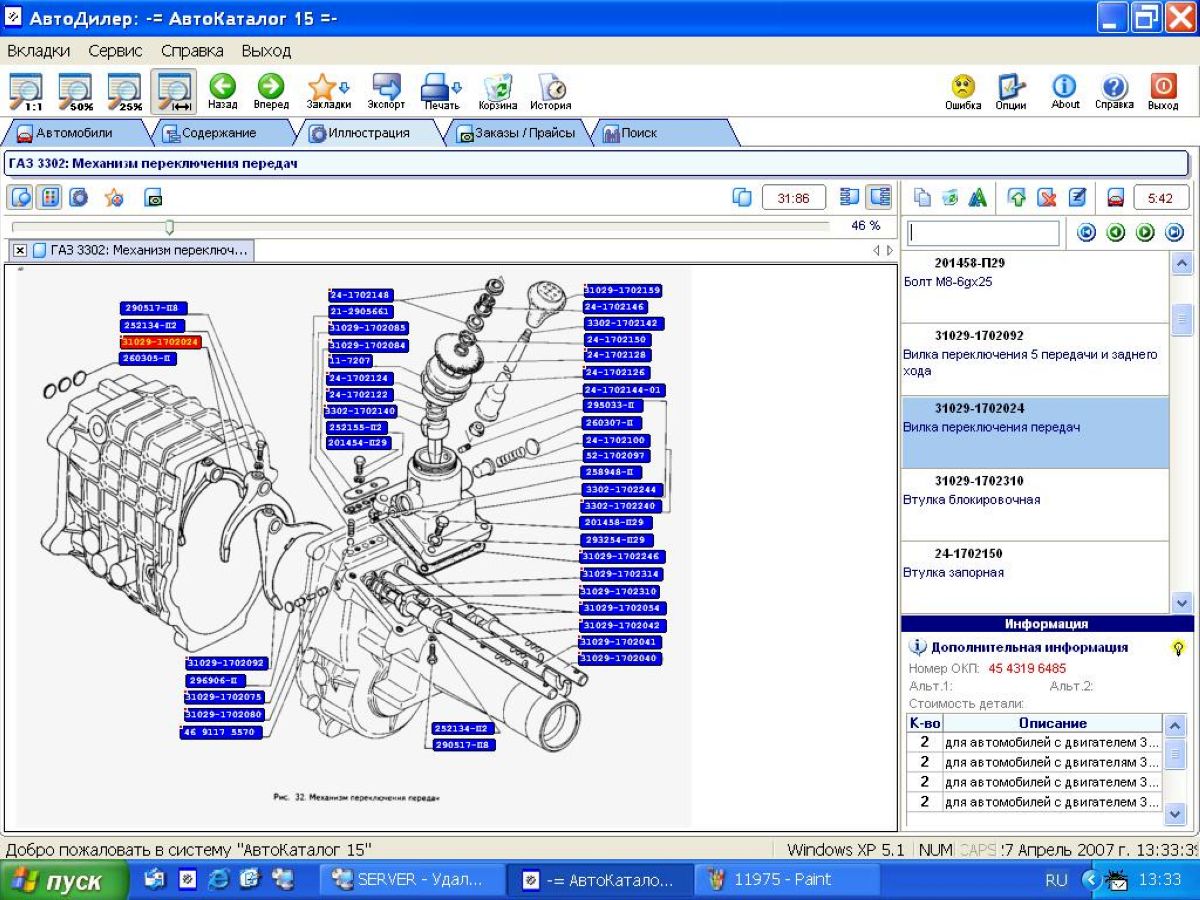This screenshot has width=1200, height=900.
Task: Click the red car icon near 5:42
Action: [x=1115, y=198]
